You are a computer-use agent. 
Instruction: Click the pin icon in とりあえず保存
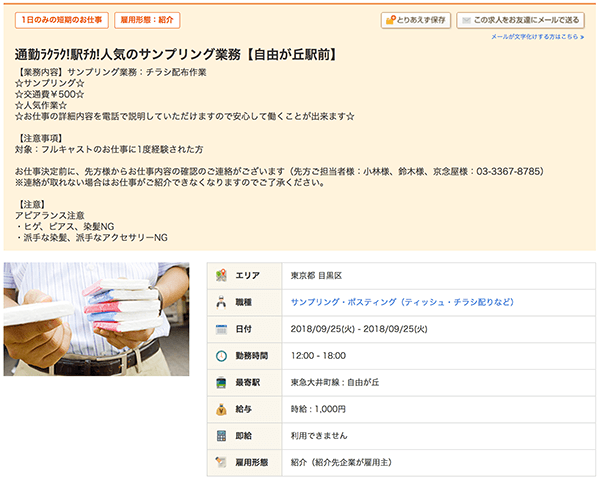[x=390, y=20]
